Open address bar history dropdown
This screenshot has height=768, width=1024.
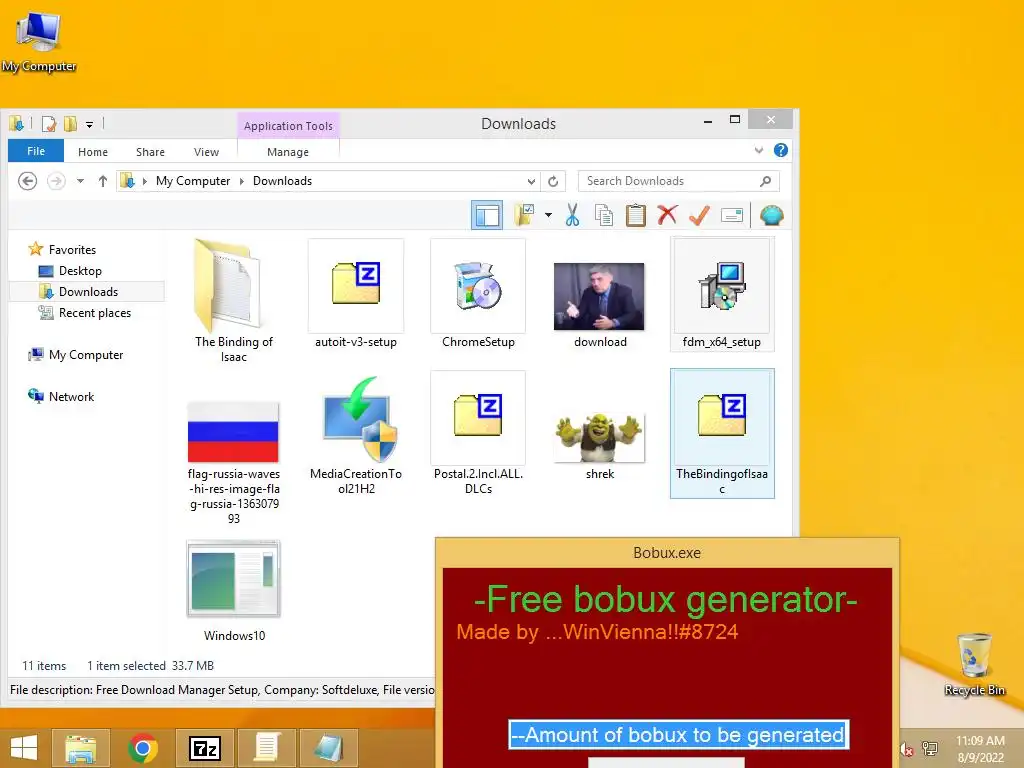532,181
